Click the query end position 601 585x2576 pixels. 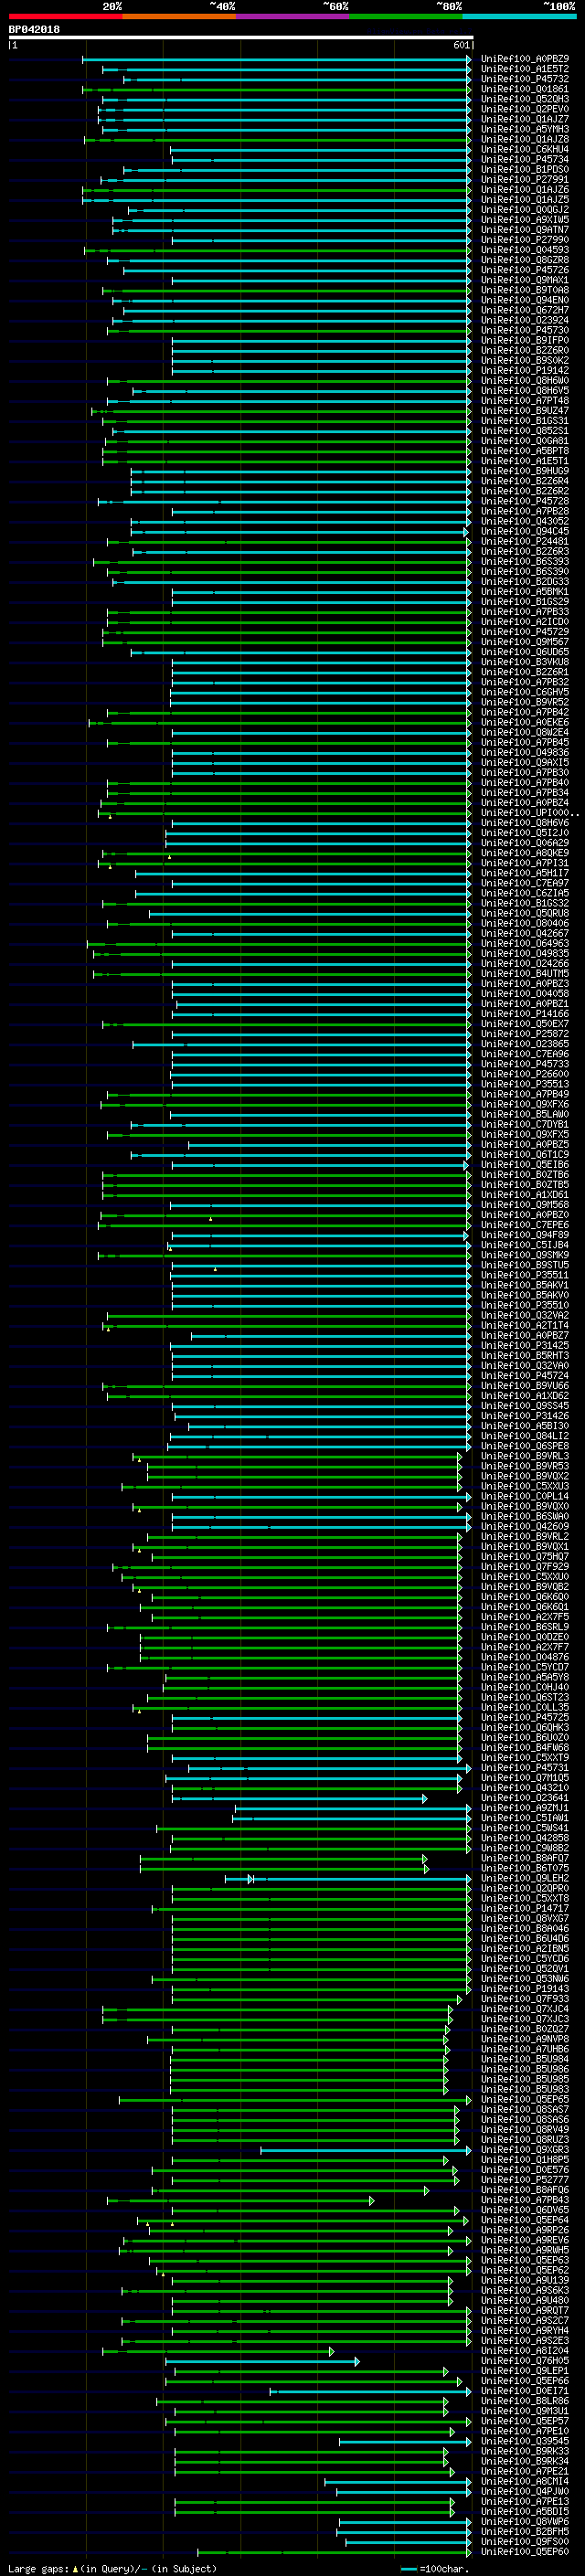(x=461, y=45)
